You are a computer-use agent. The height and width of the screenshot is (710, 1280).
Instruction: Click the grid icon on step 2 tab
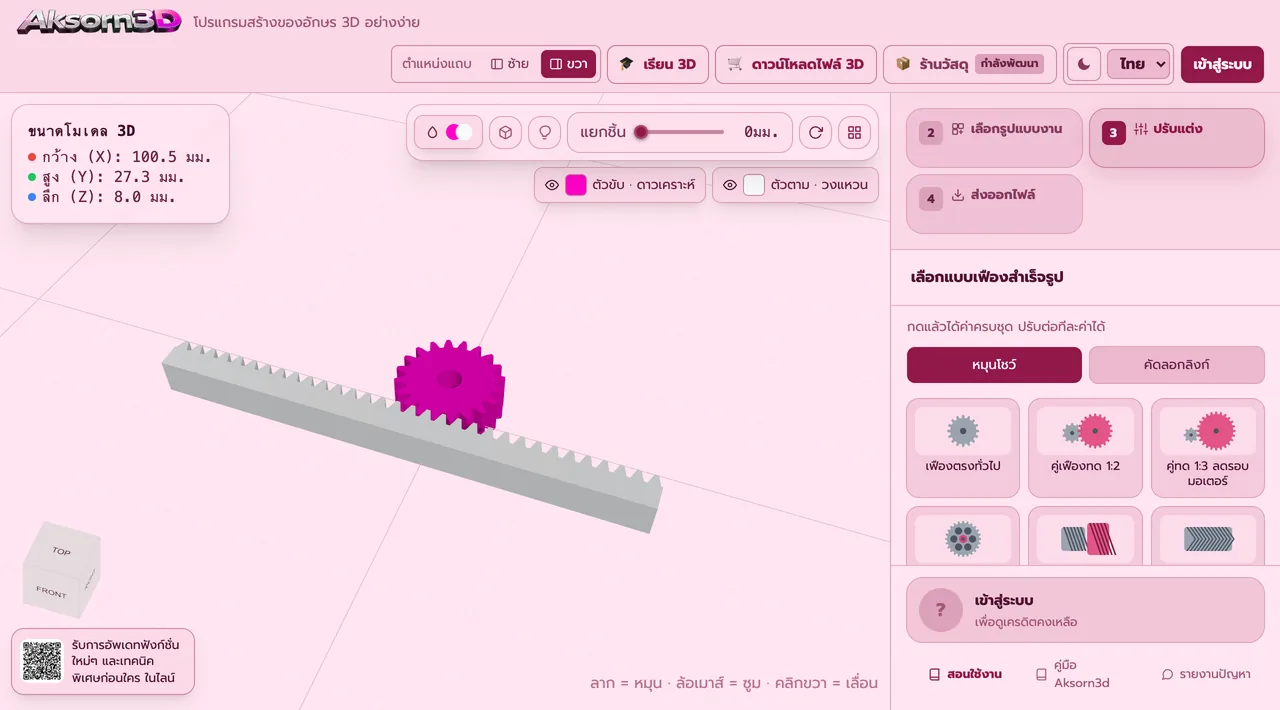(x=958, y=129)
